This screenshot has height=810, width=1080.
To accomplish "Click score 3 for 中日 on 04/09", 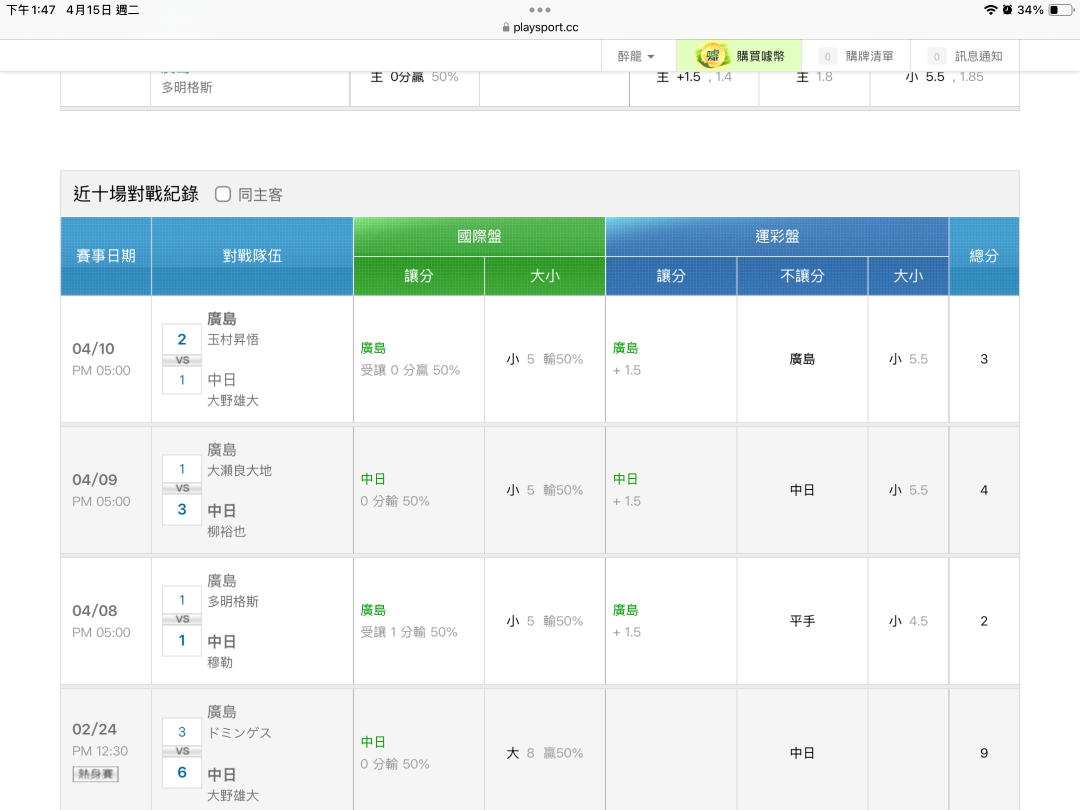I will (182, 509).
